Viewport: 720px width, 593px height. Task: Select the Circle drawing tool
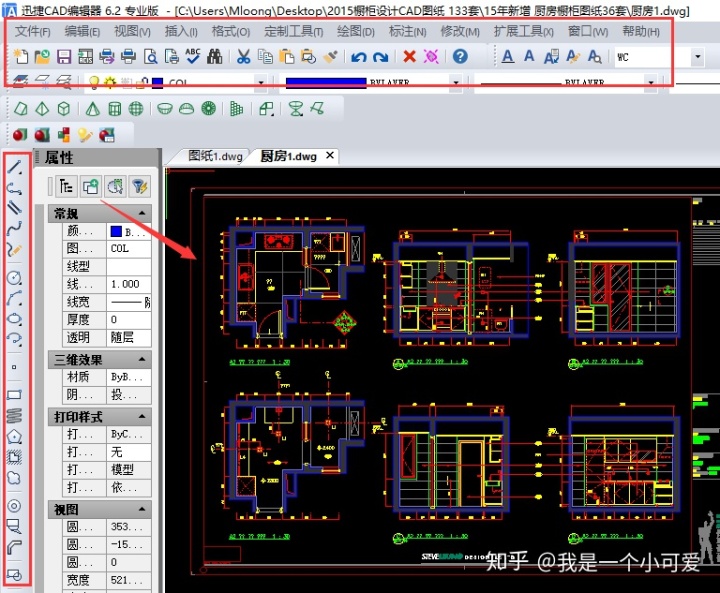(14, 277)
